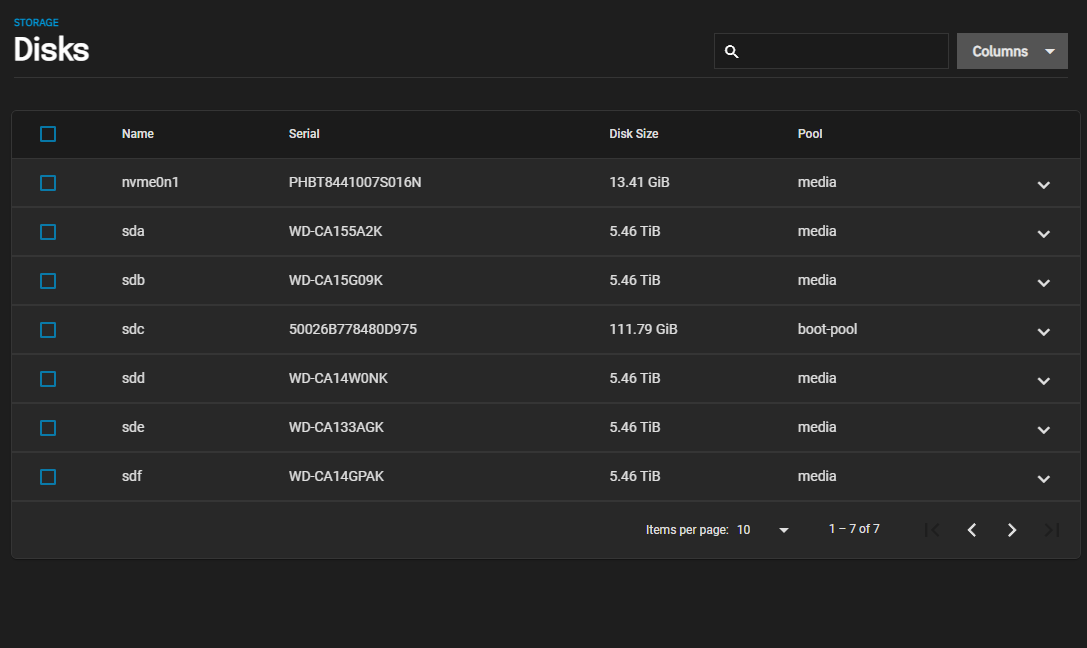Expand the nvme0n1 row details

pos(1043,184)
